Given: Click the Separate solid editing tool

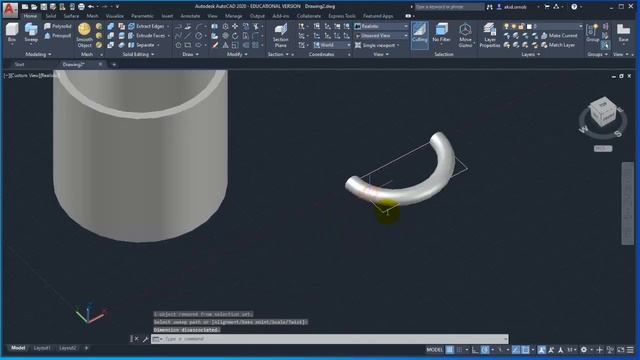Looking at the screenshot, I should 142,45.
